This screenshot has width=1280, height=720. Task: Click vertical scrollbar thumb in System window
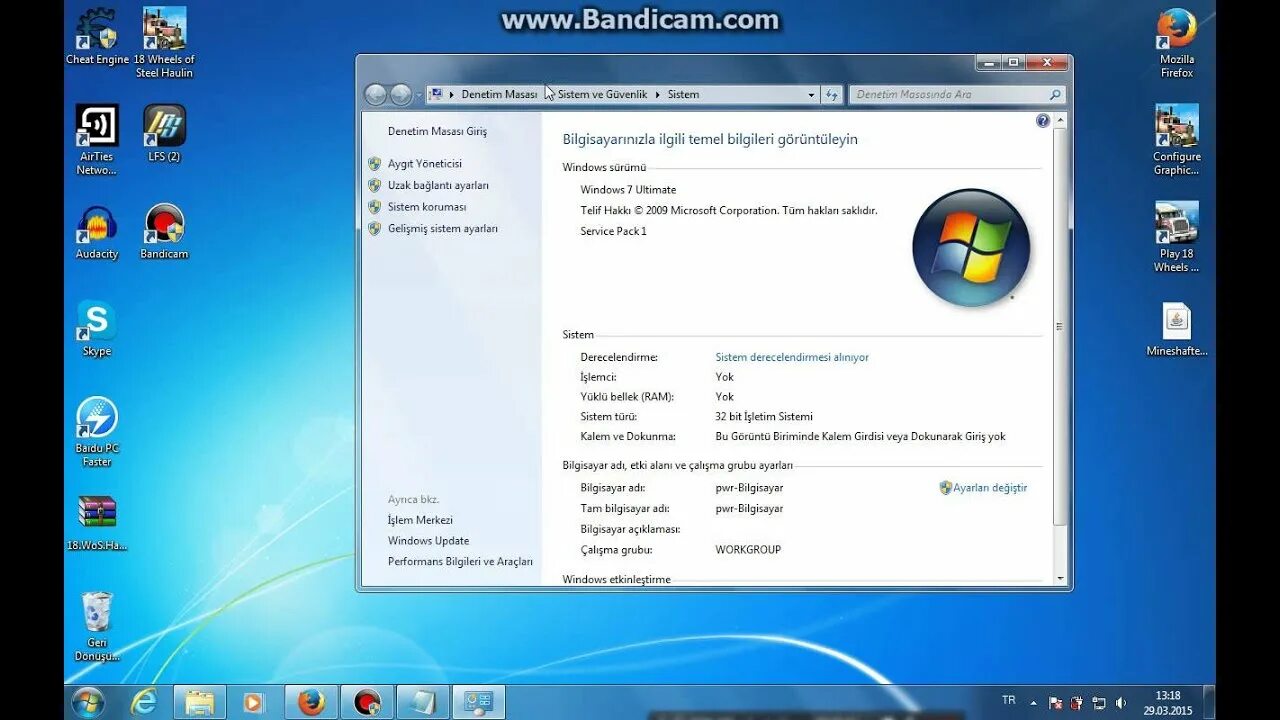[x=1060, y=326]
